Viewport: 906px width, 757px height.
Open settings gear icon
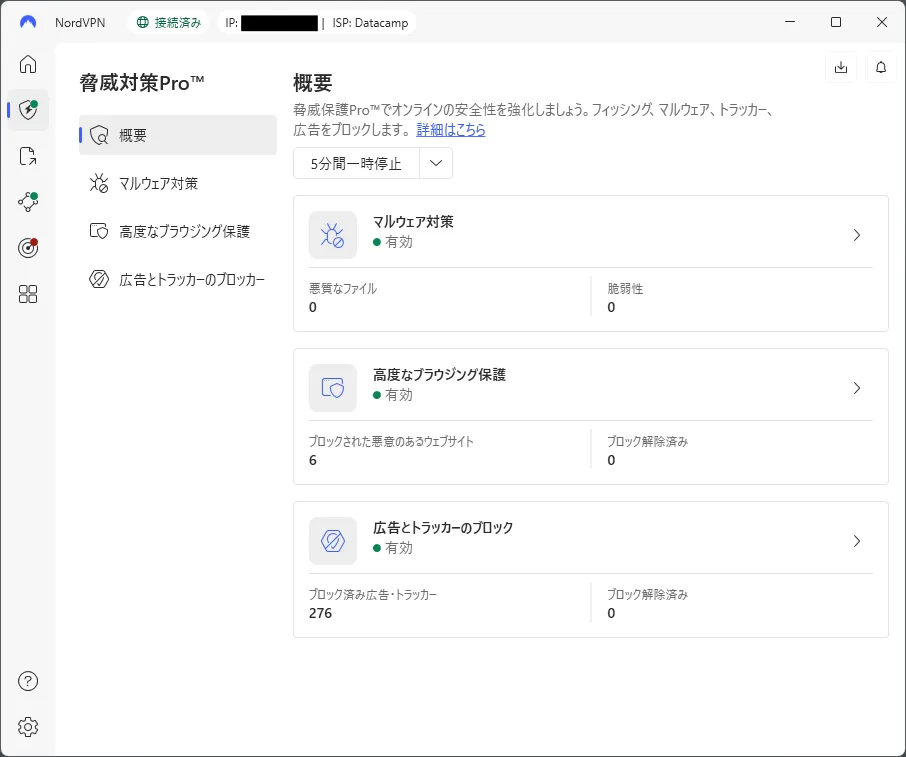tap(28, 727)
